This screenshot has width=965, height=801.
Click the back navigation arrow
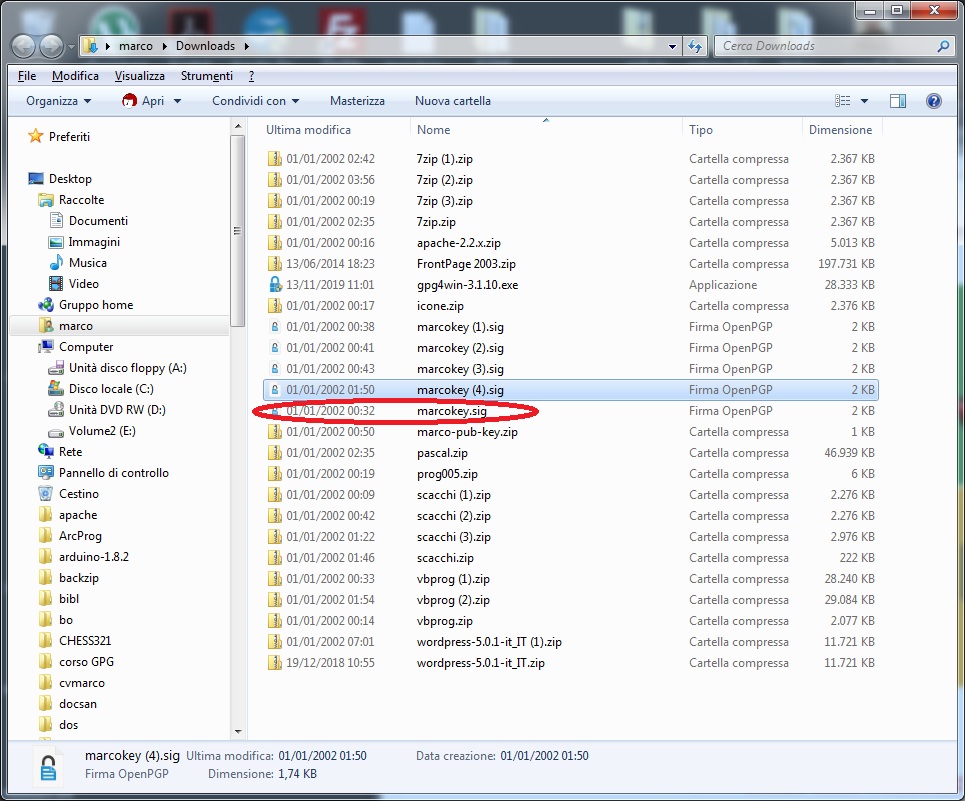coord(24,46)
